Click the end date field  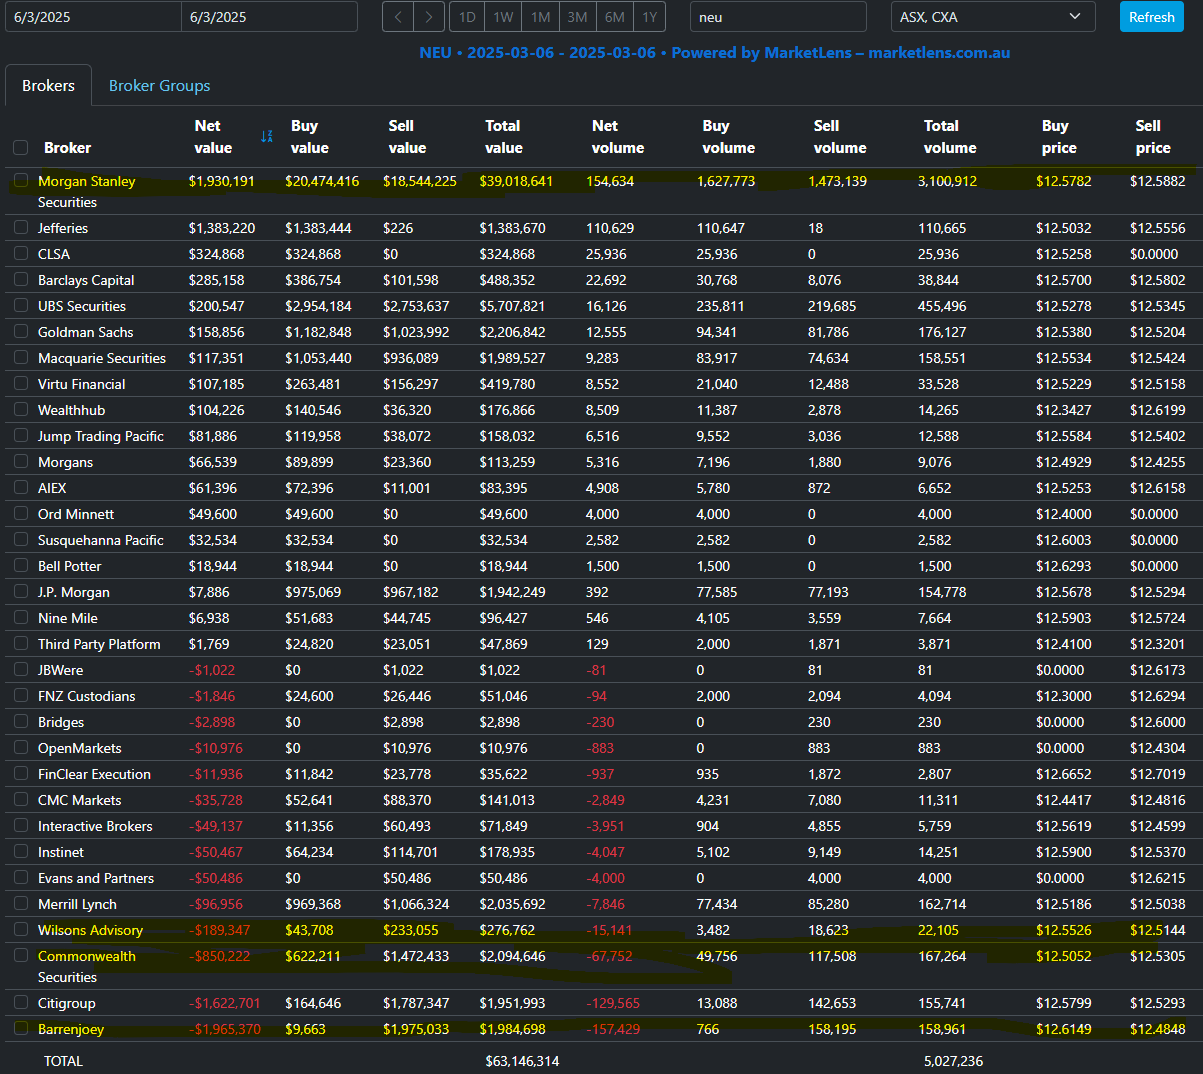[x=269, y=17]
